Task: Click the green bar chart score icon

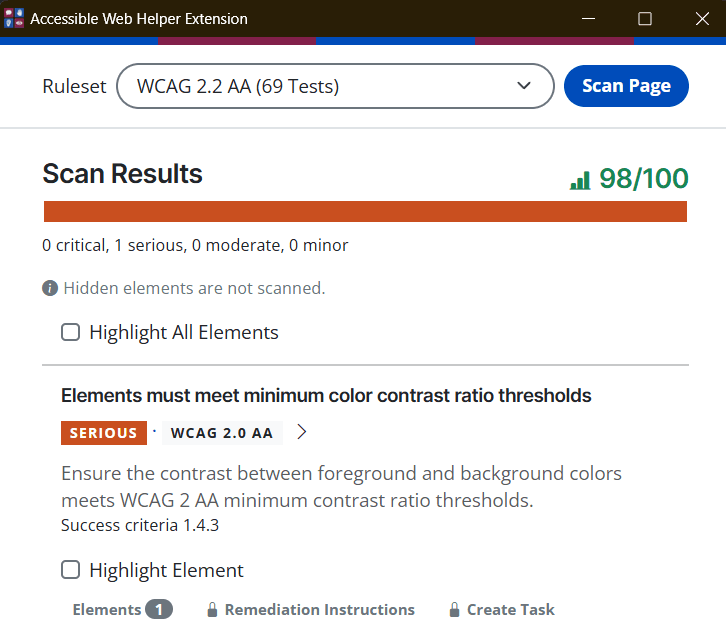Action: click(x=580, y=180)
